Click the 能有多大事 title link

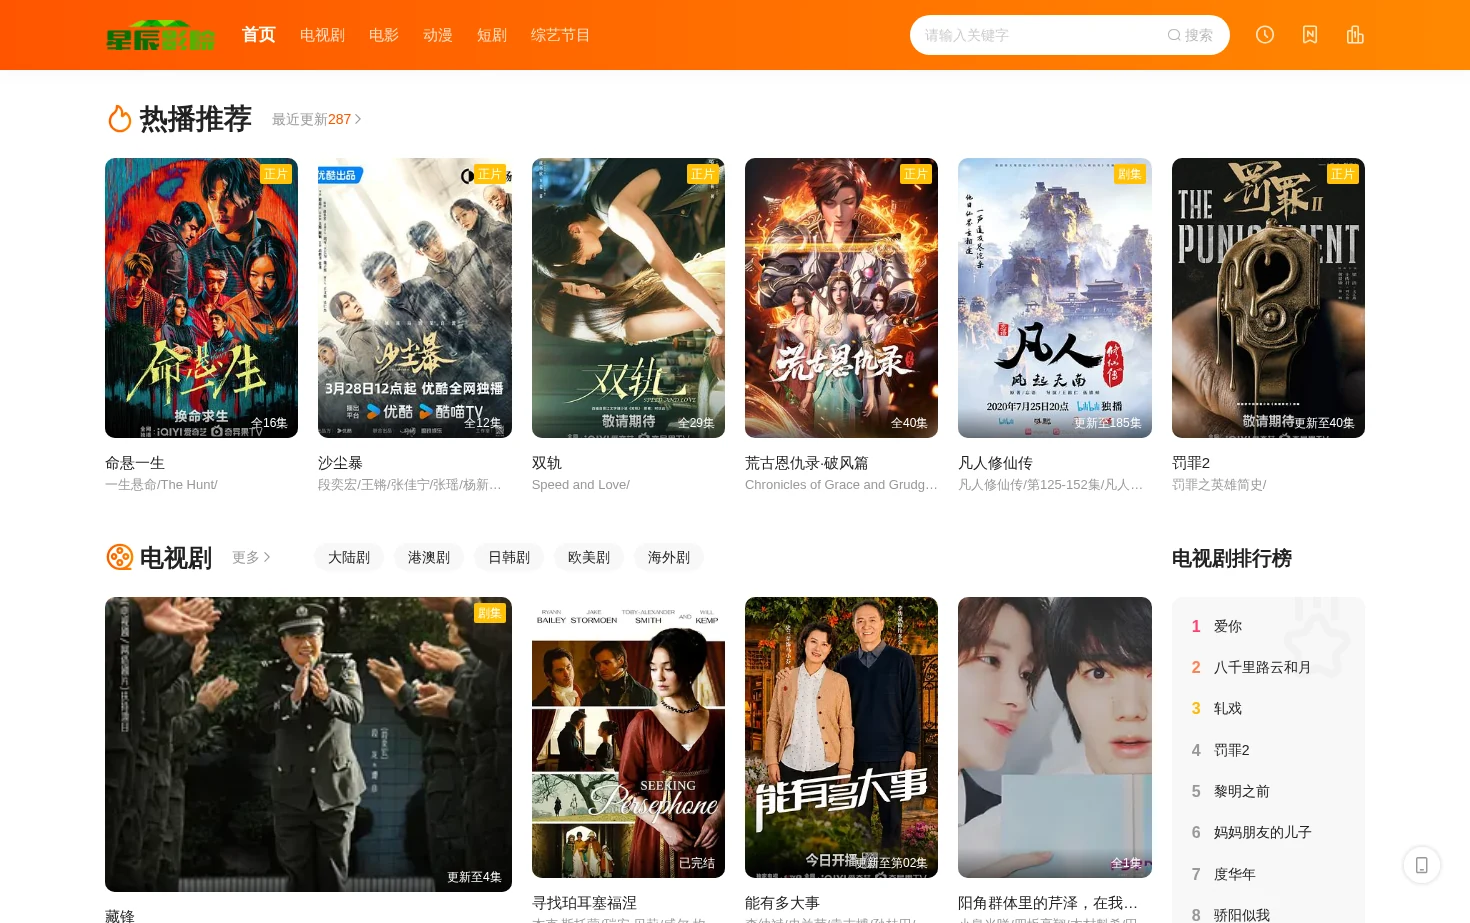point(782,903)
